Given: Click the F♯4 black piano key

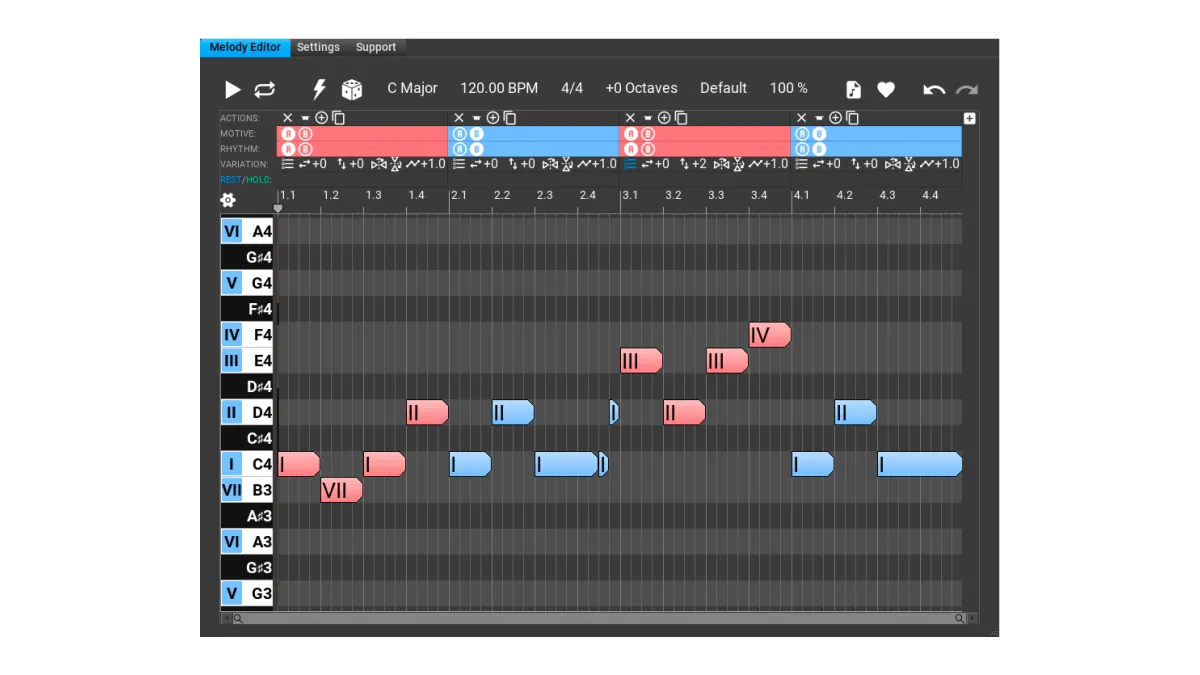Looking at the screenshot, I should pyautogui.click(x=247, y=309).
